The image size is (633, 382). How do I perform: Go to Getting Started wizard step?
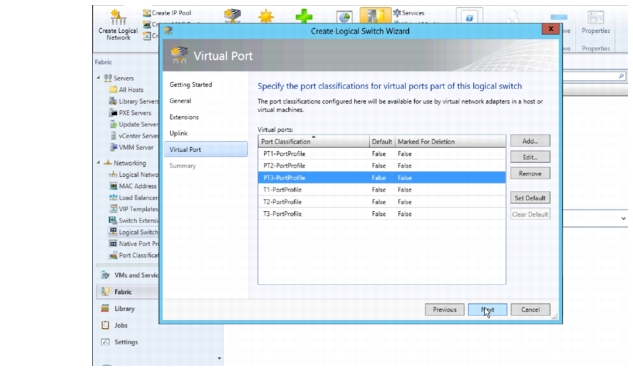click(191, 84)
